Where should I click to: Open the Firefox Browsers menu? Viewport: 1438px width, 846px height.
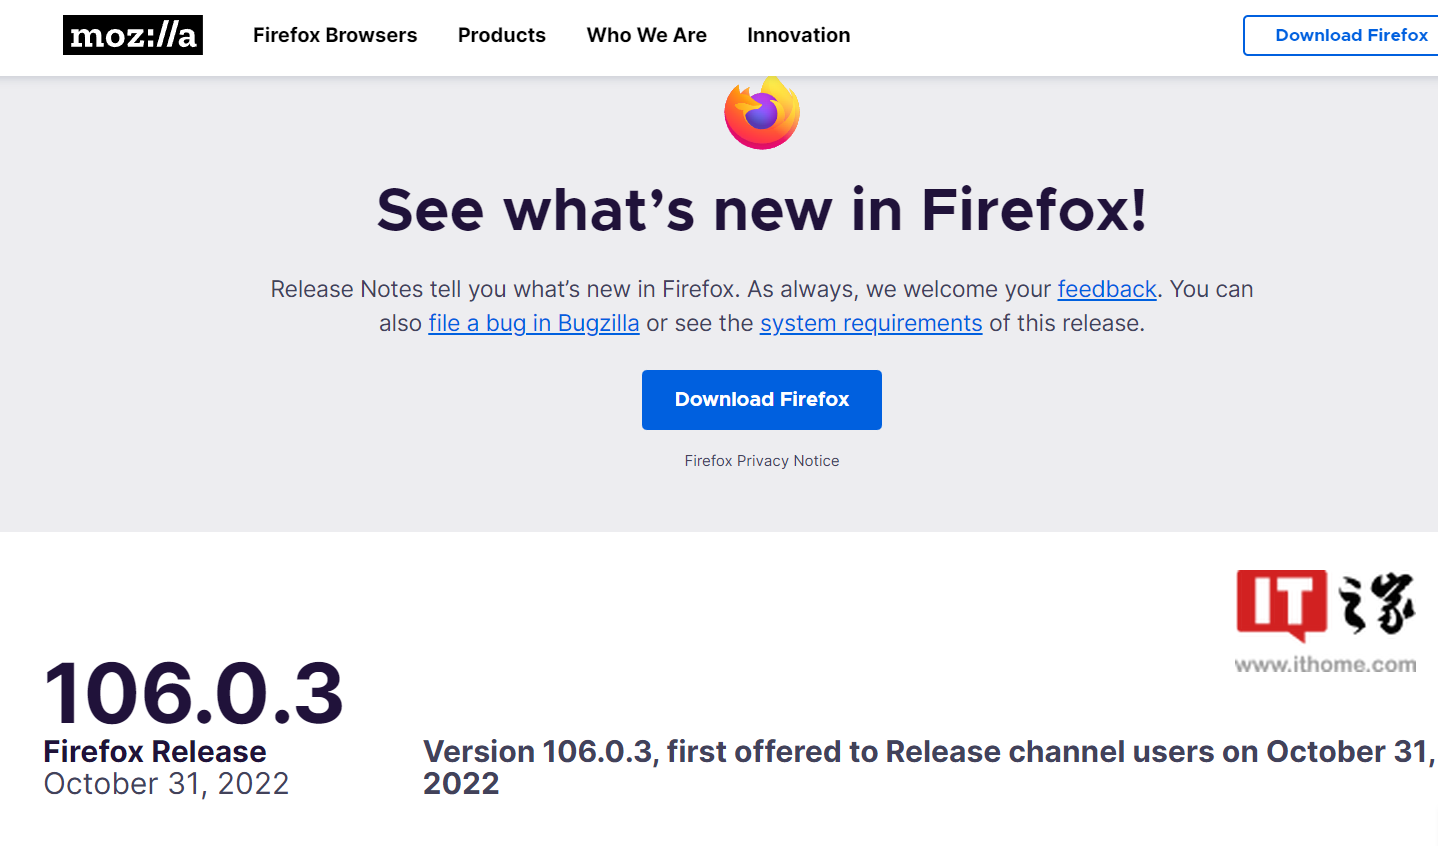(x=335, y=35)
